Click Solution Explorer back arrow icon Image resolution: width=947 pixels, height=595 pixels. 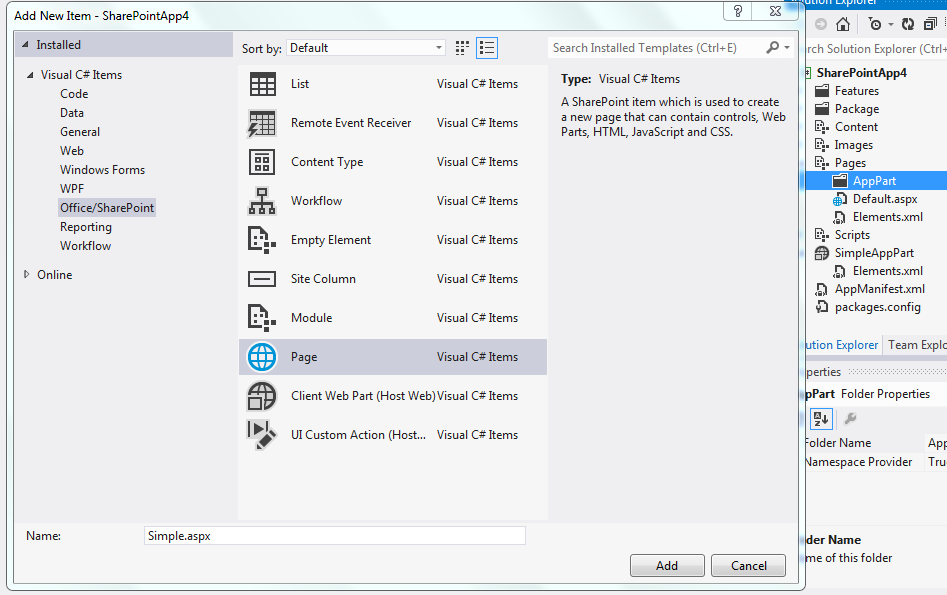coord(821,24)
